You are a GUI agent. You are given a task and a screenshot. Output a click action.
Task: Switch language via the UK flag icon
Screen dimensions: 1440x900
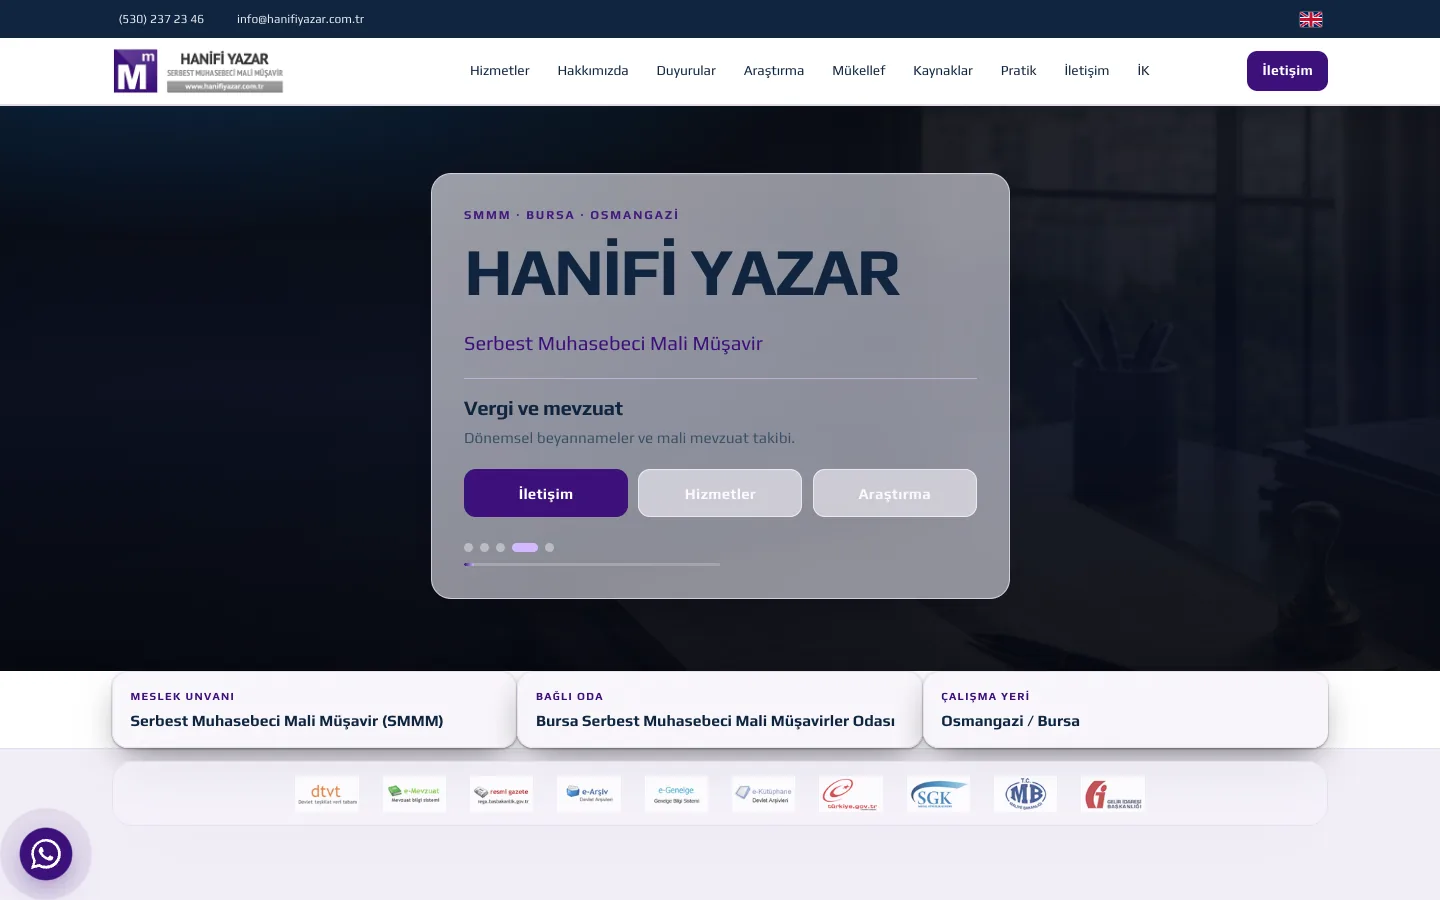[1310, 19]
